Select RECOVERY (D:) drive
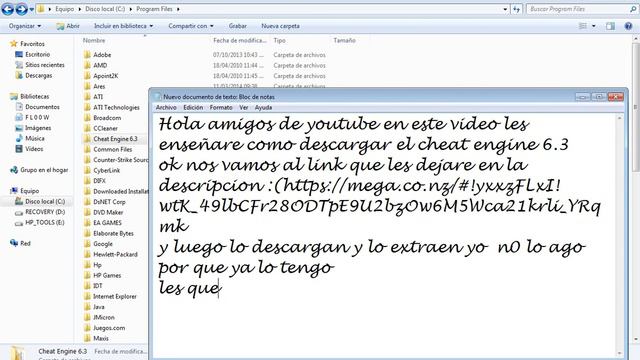Screen dimensions: 640x360 pyautogui.click(x=45, y=212)
